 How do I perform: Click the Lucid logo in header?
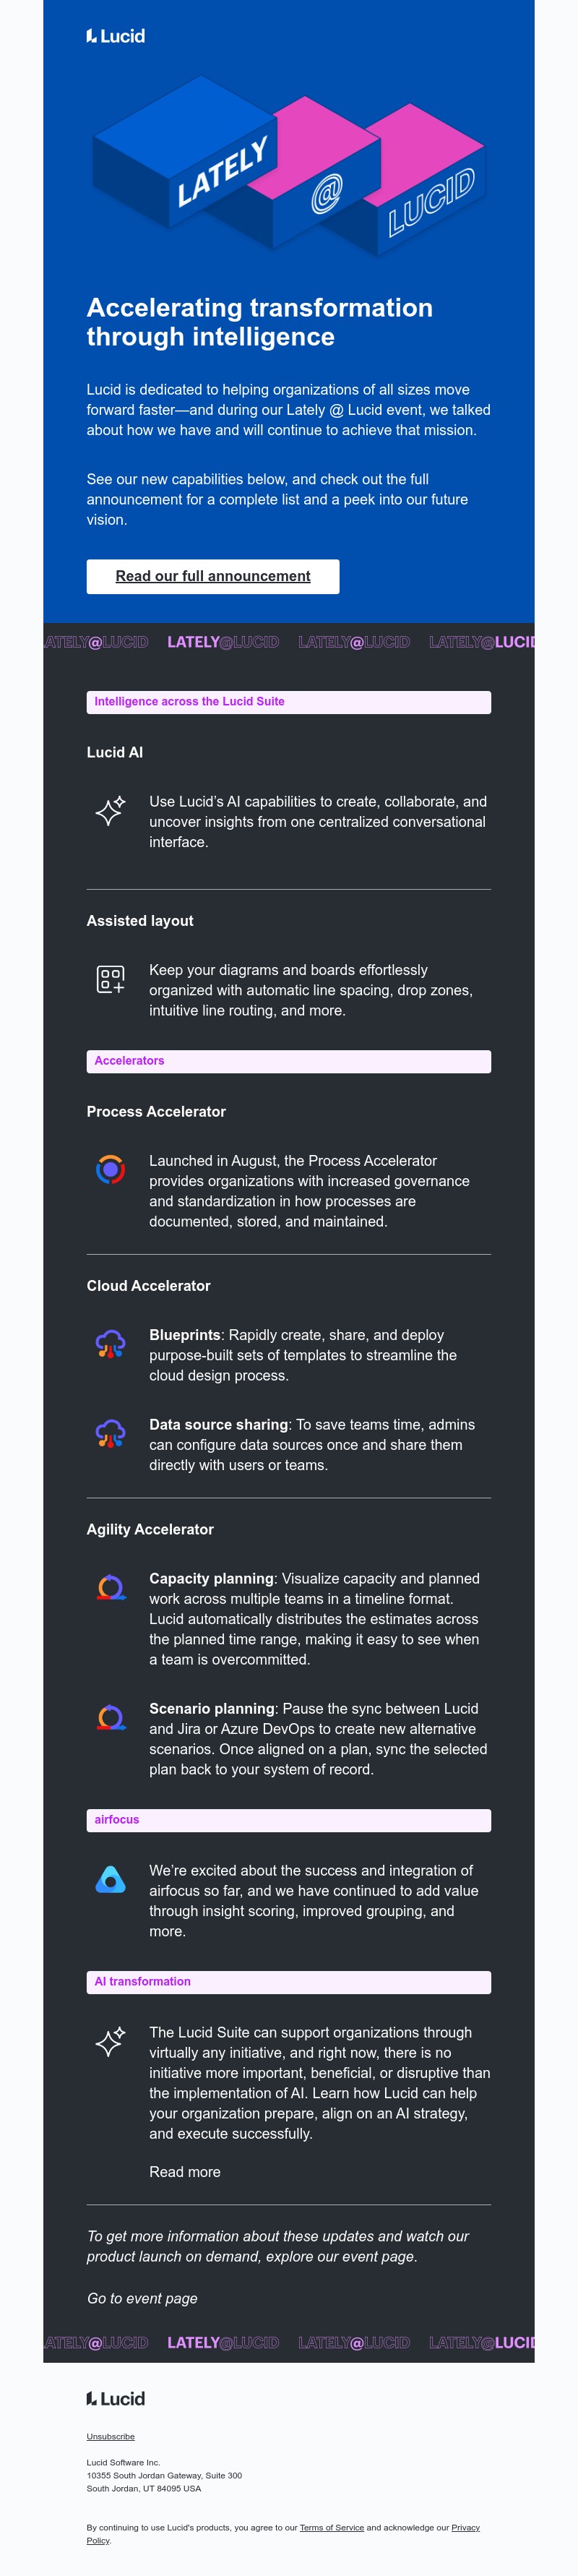(115, 36)
